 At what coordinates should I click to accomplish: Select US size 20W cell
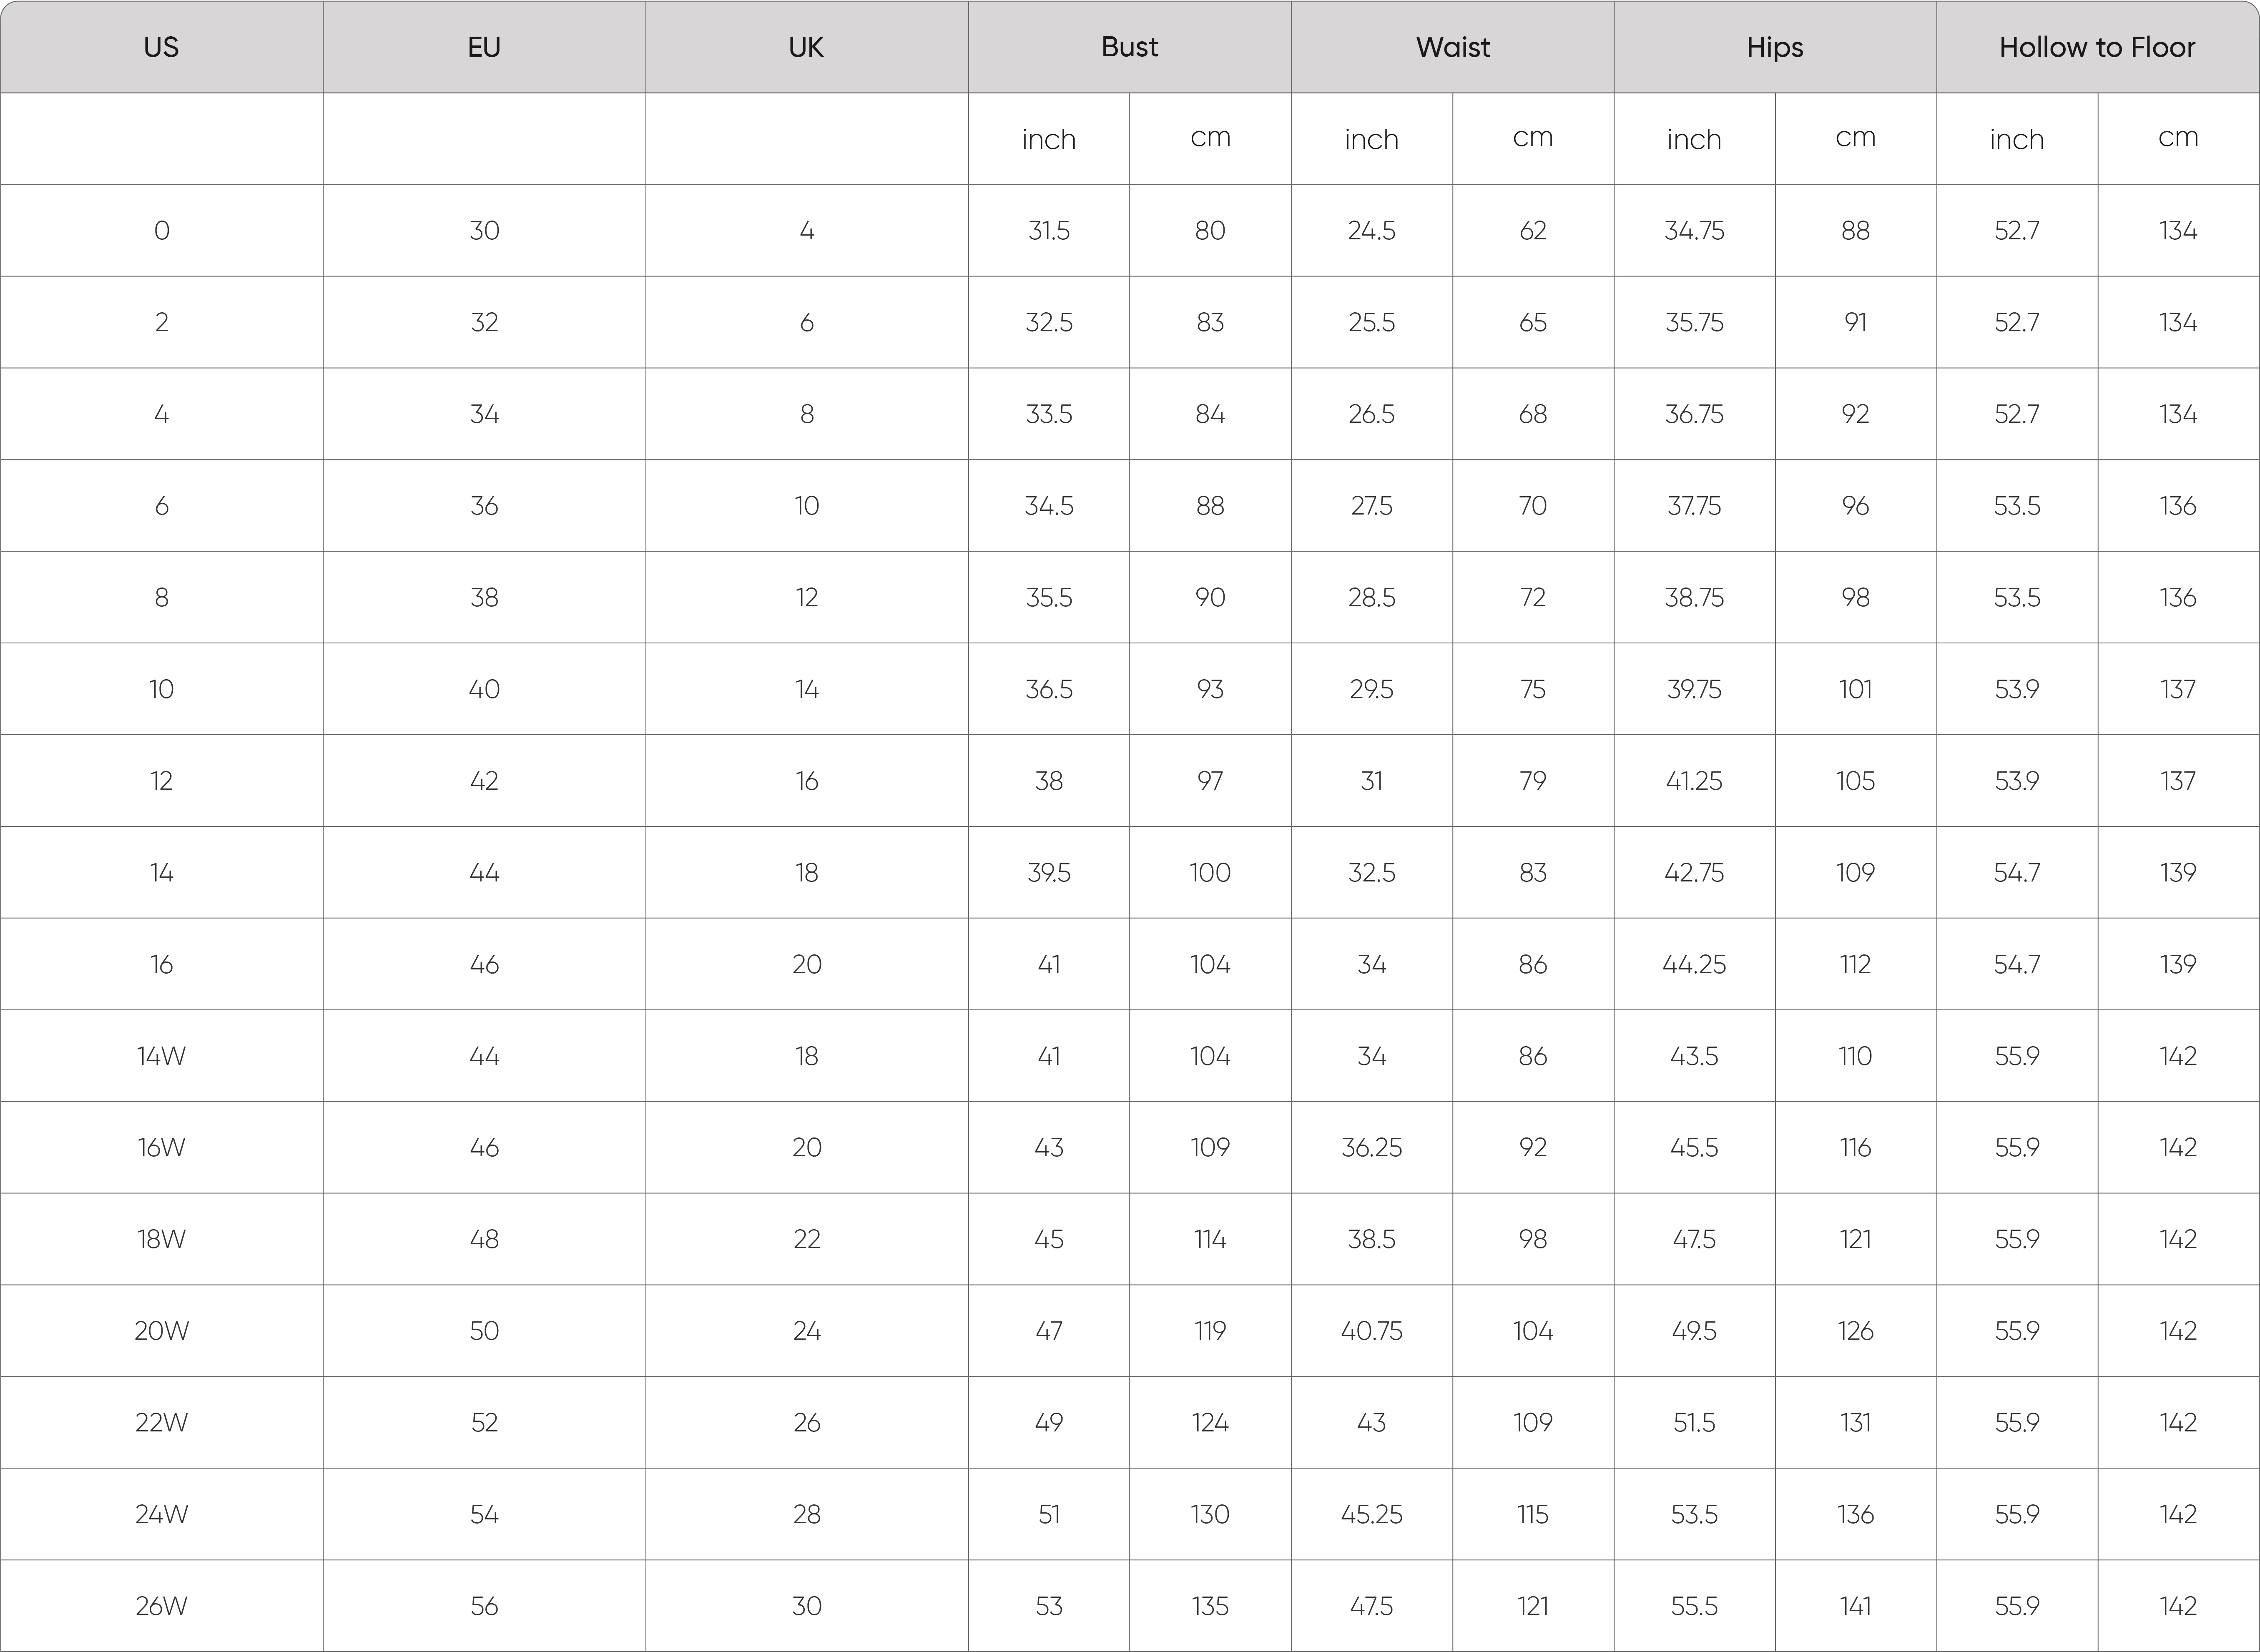click(161, 1331)
